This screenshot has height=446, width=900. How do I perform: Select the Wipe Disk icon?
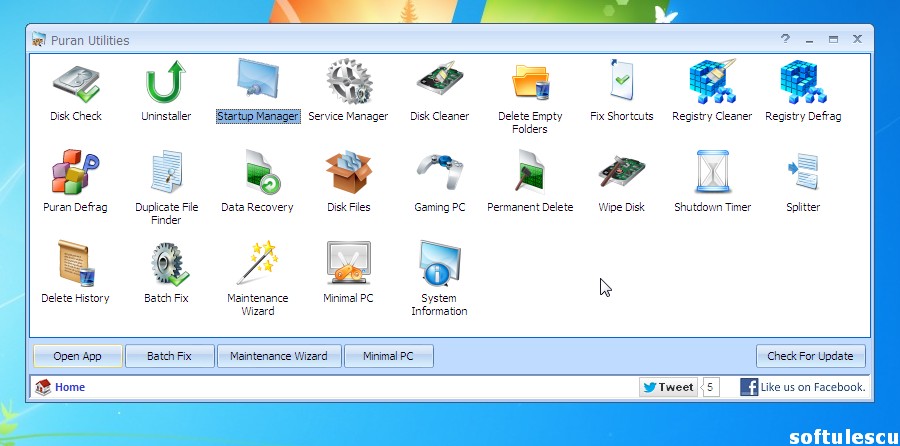click(622, 172)
